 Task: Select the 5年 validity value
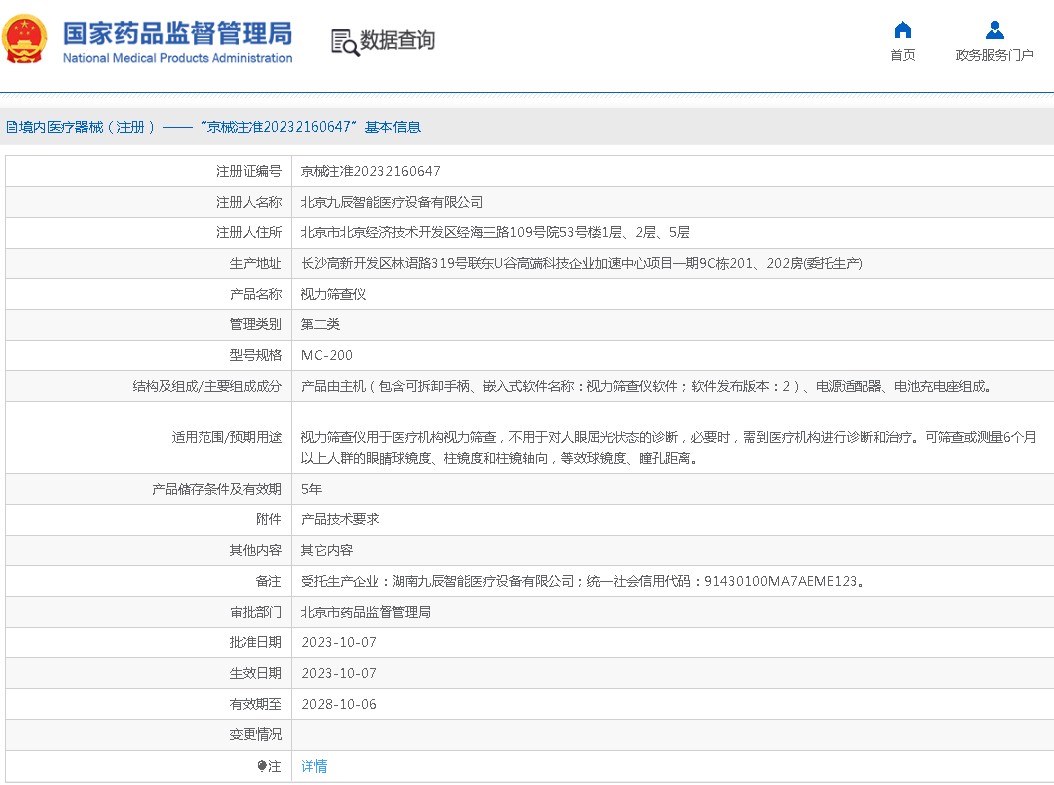pyautogui.click(x=311, y=489)
